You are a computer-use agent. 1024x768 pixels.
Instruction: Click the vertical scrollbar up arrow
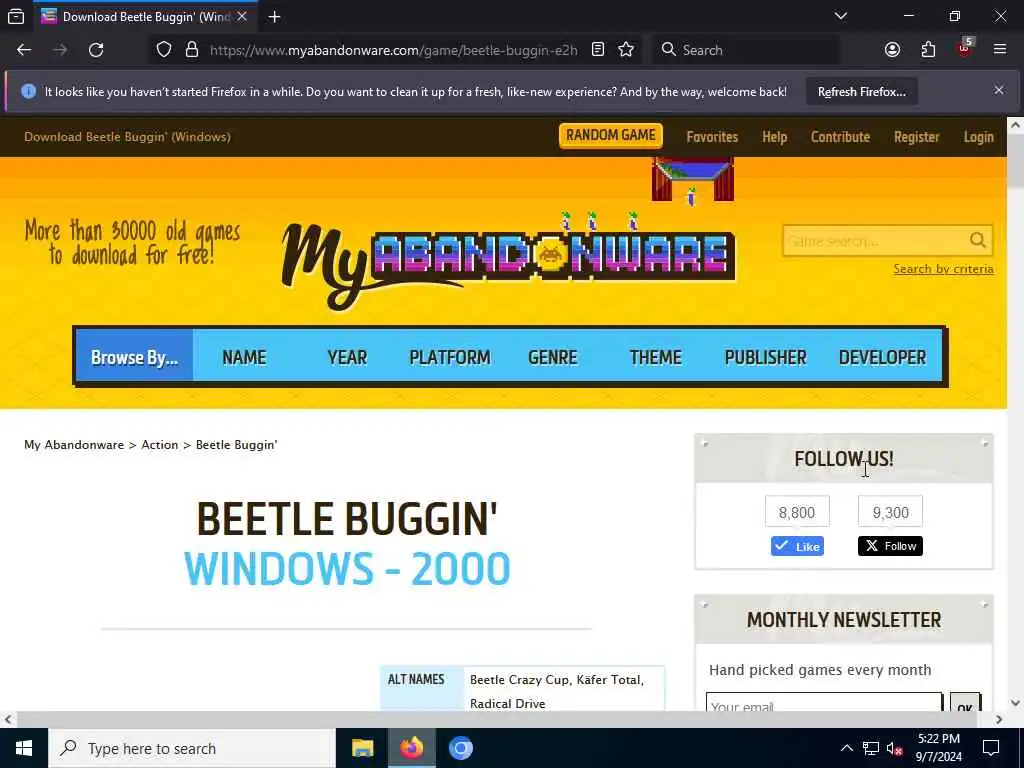click(1015, 125)
